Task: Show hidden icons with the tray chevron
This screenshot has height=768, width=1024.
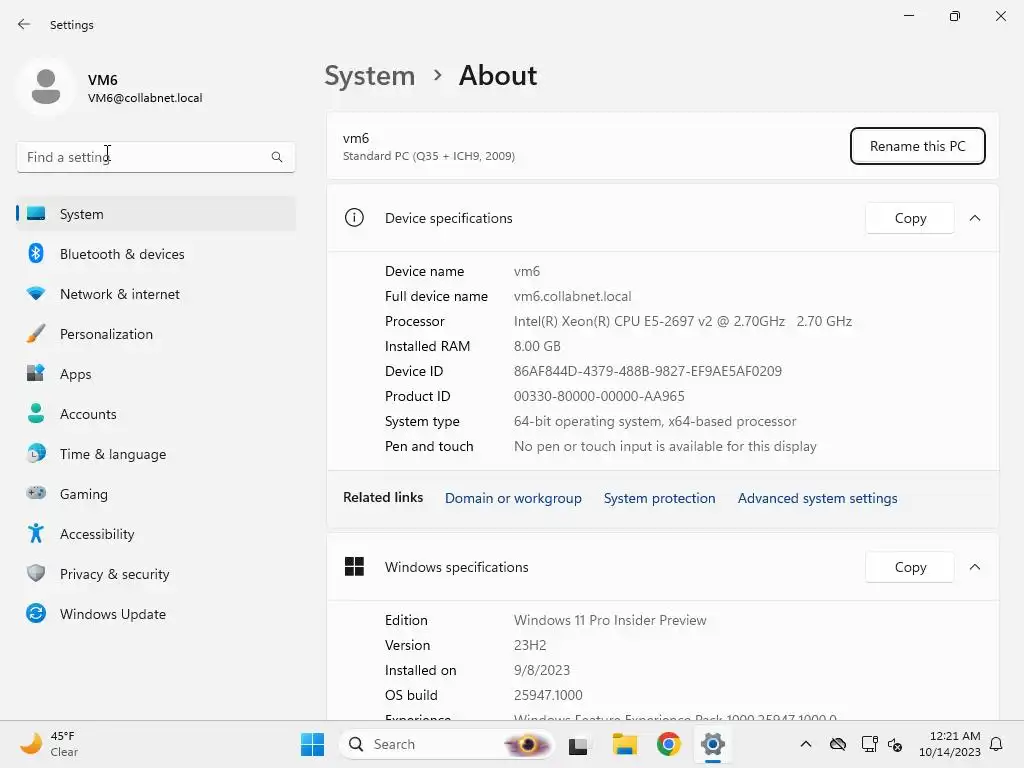Action: (x=806, y=744)
